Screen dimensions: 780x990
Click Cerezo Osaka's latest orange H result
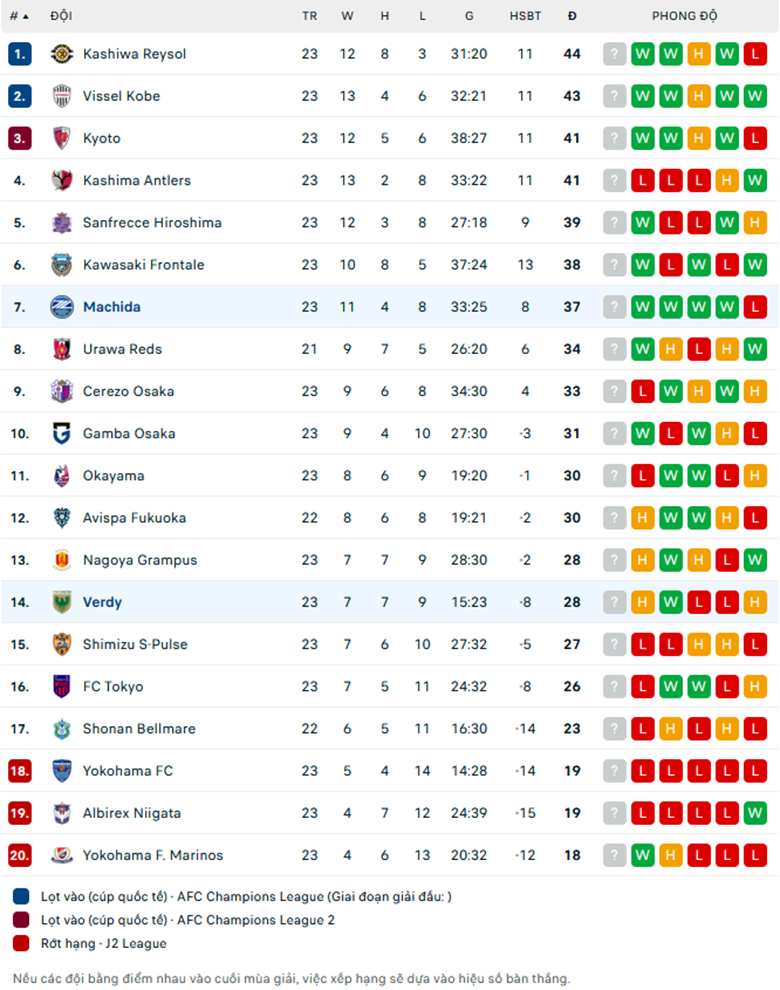click(x=755, y=391)
